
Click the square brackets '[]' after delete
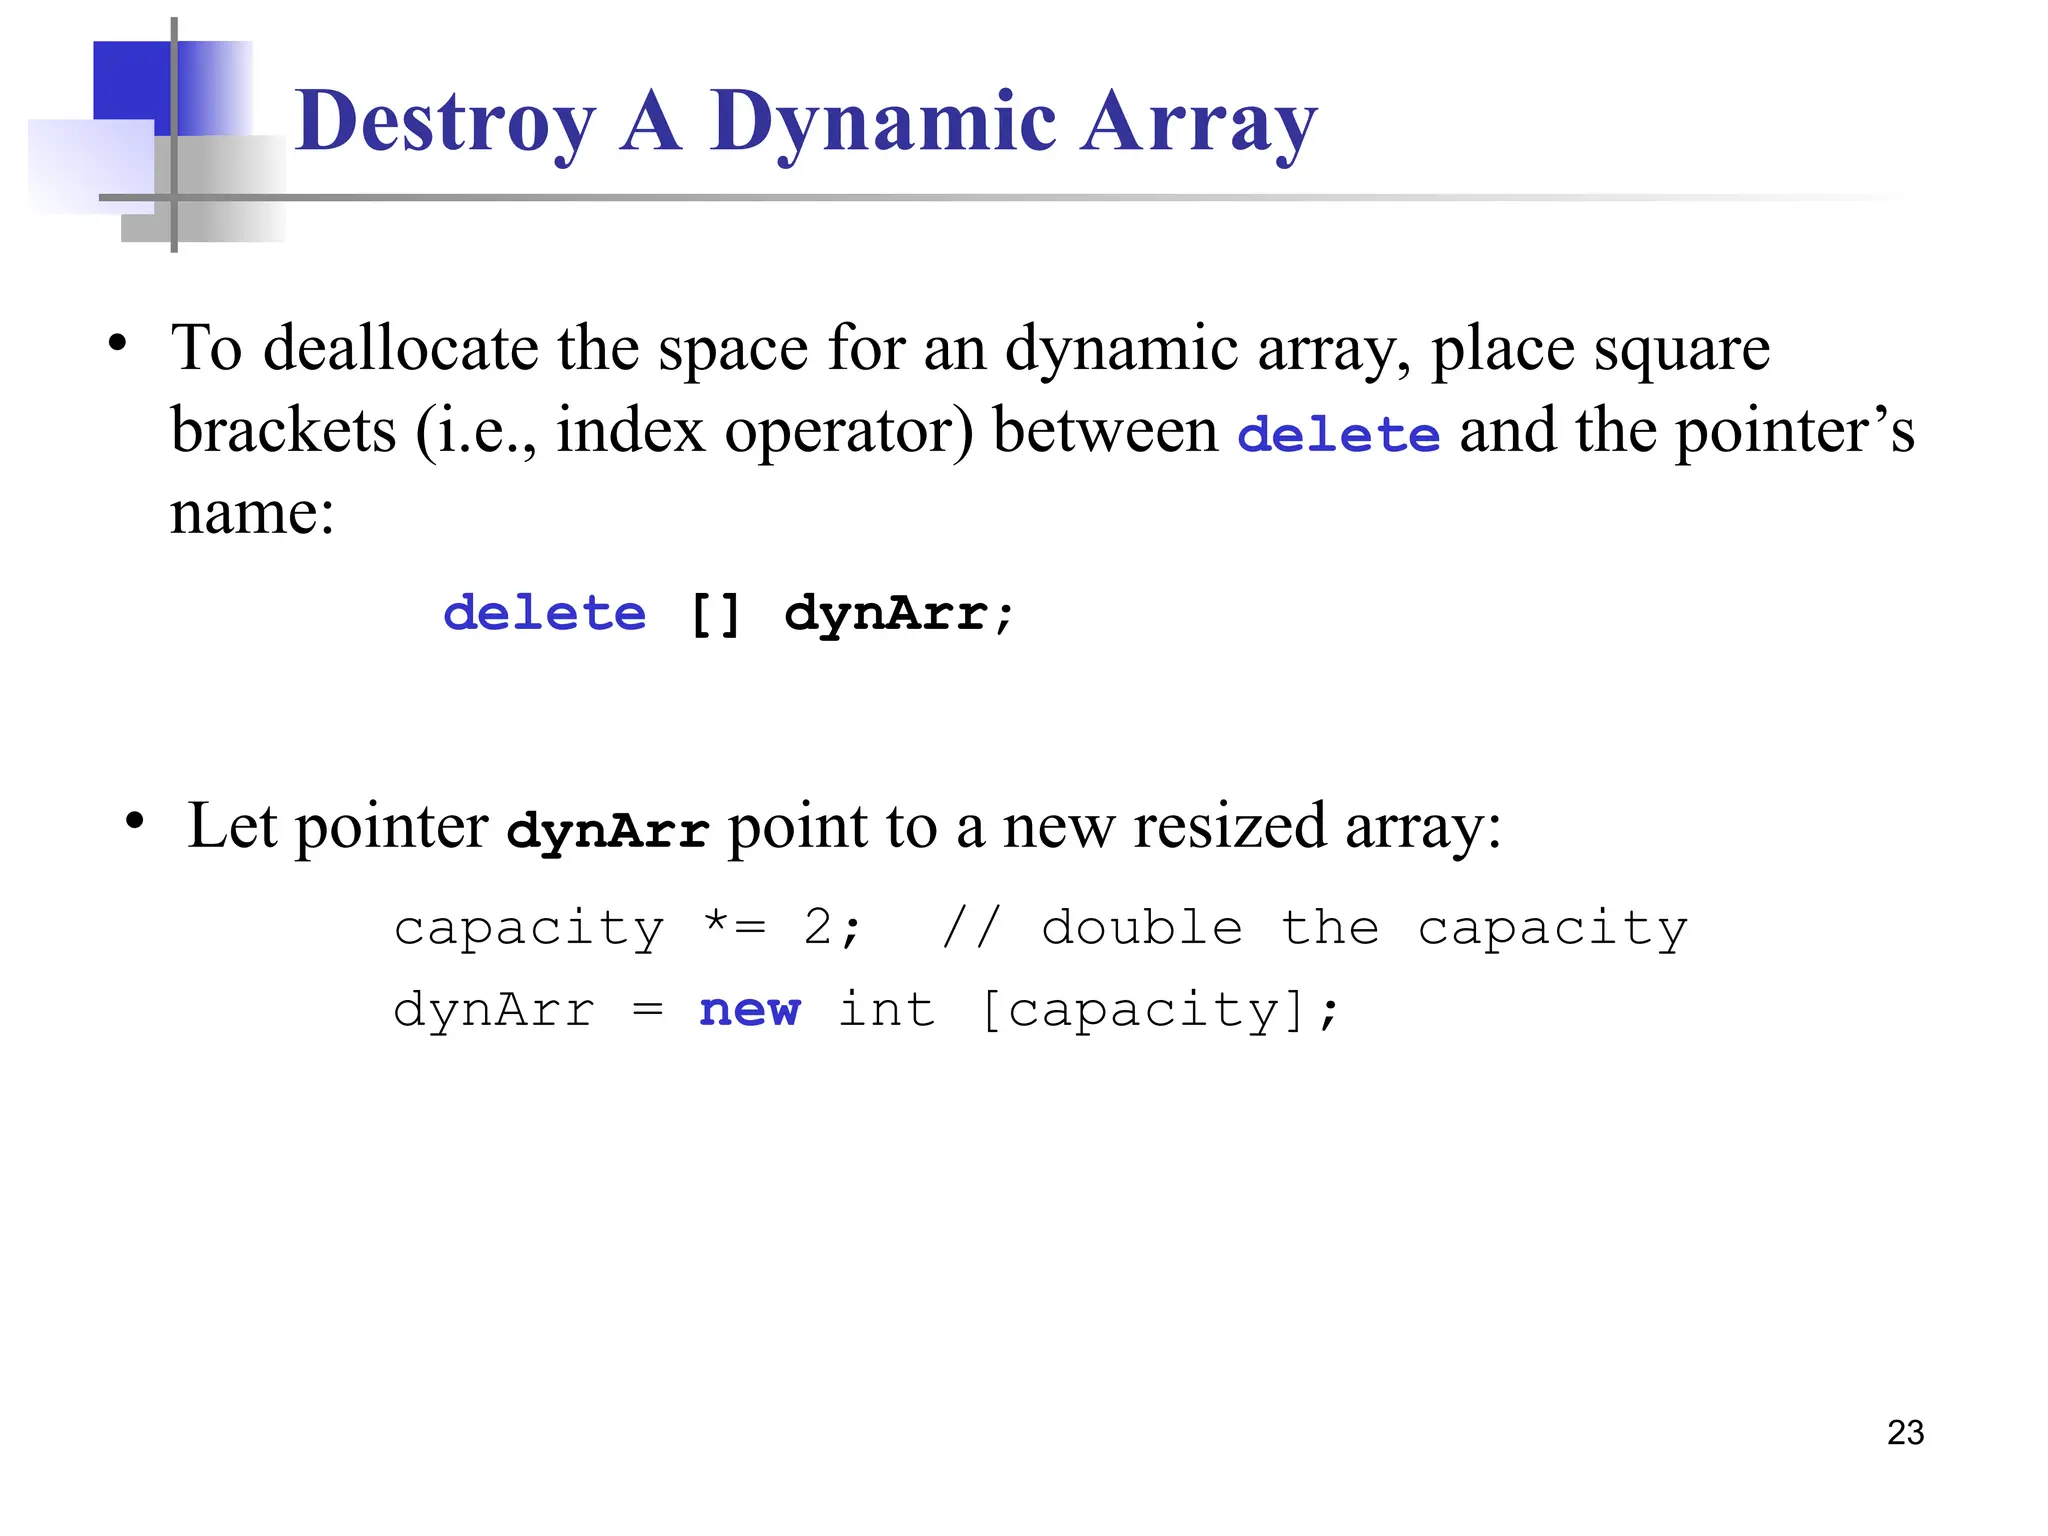click(x=716, y=613)
